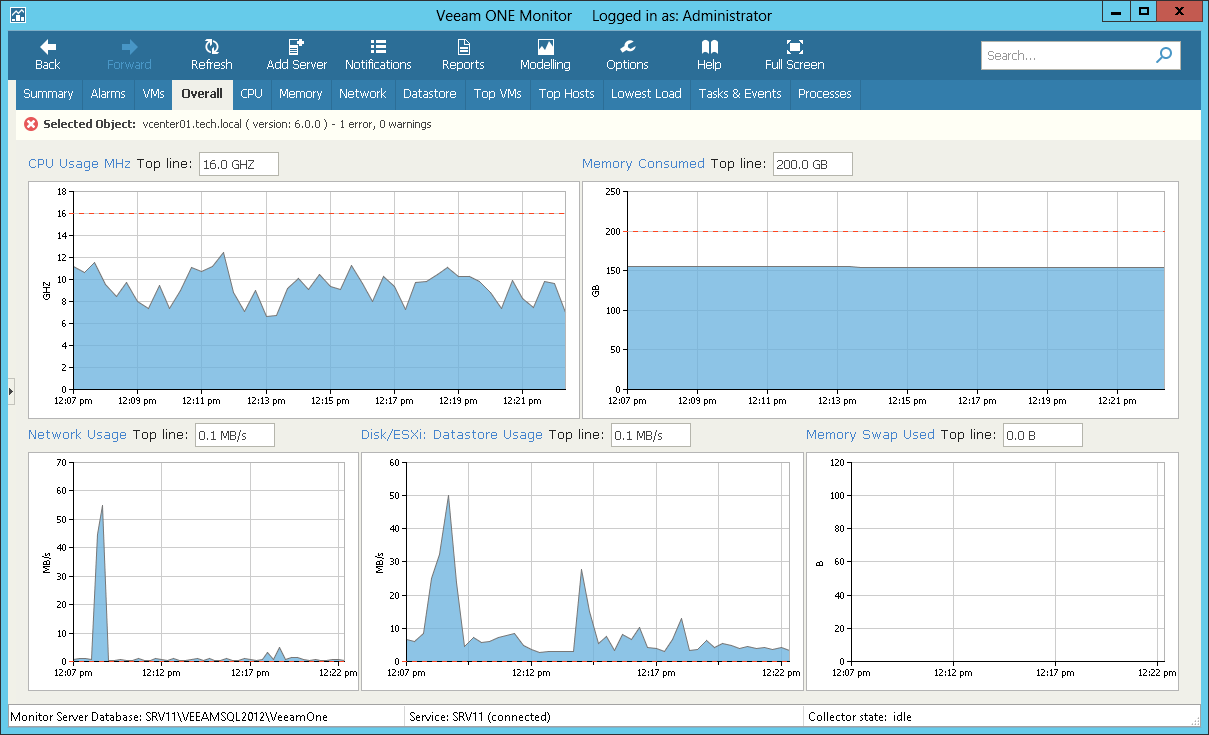Open the VMs tab
This screenshot has width=1209, height=735.
[153, 94]
